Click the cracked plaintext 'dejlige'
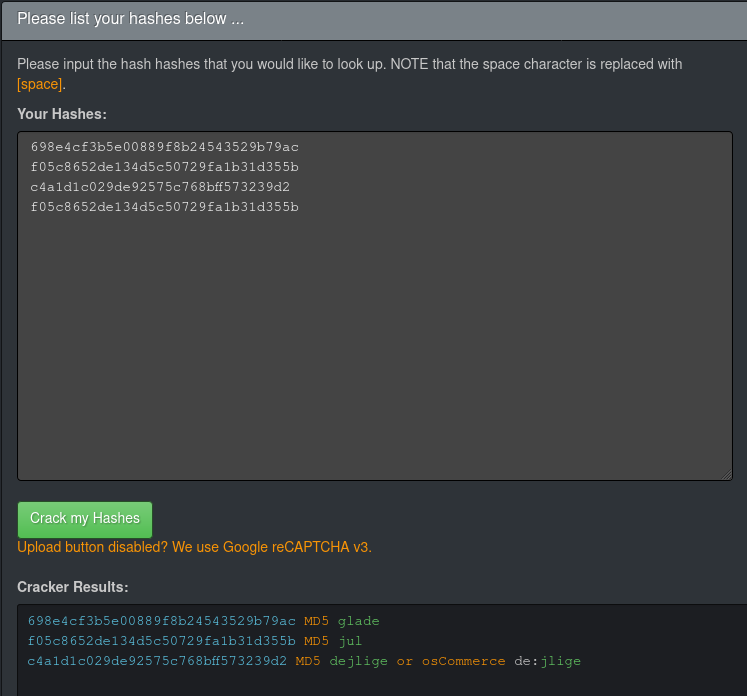 pos(358,661)
